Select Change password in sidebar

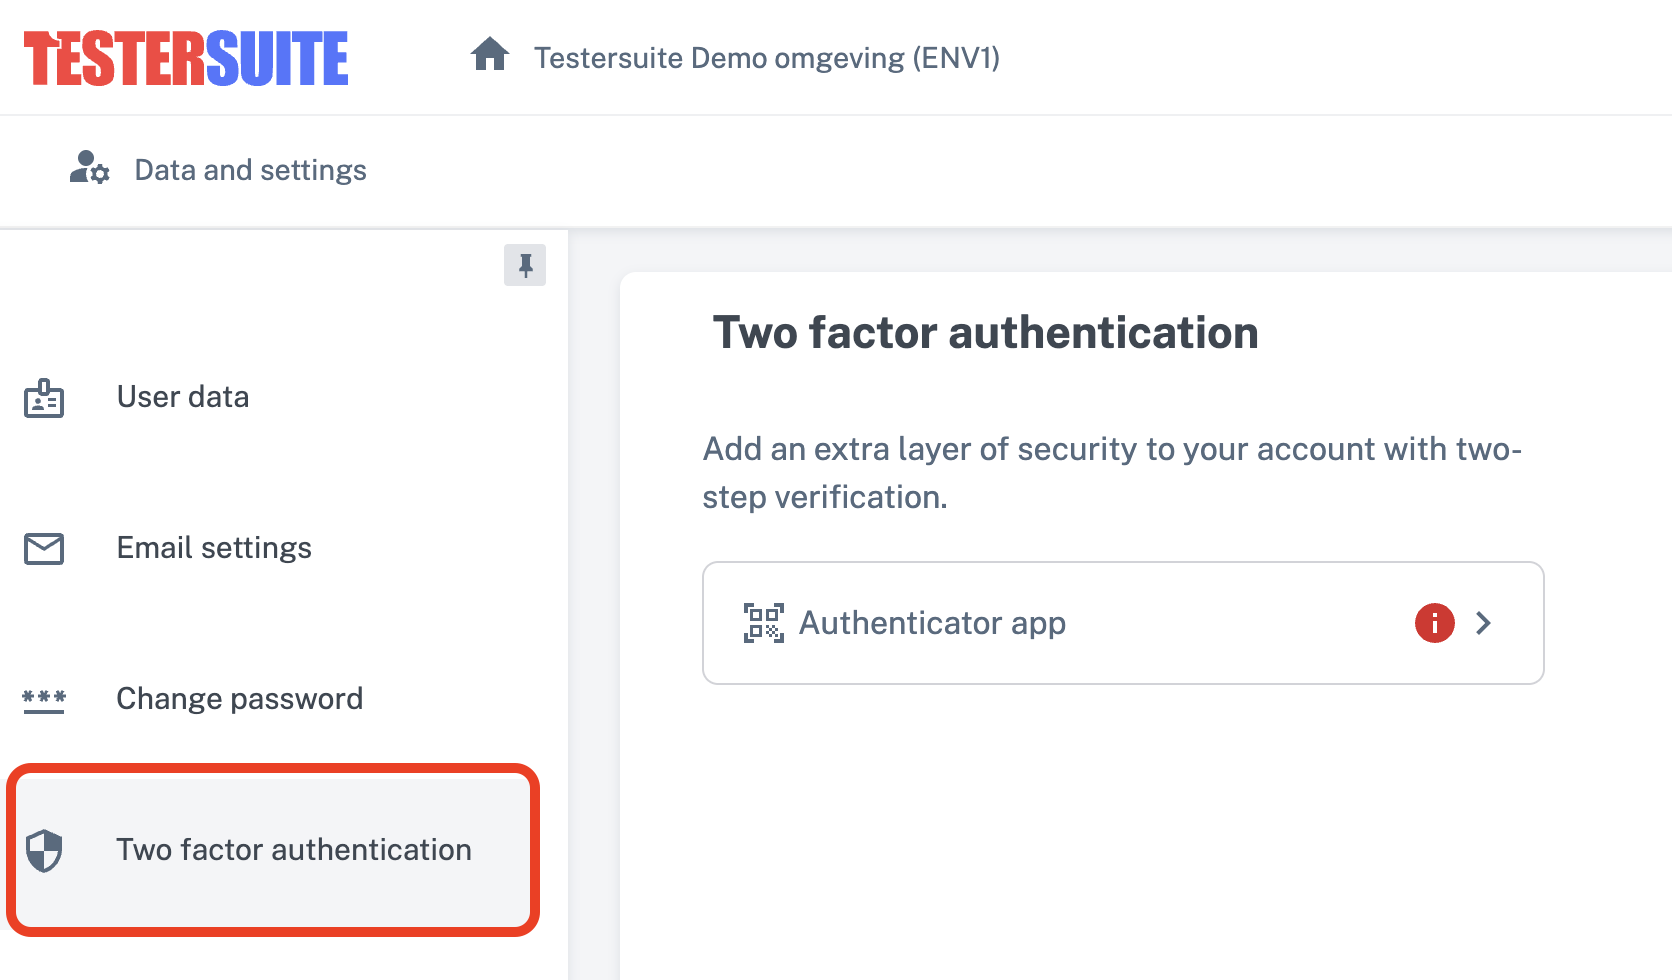[x=239, y=699]
